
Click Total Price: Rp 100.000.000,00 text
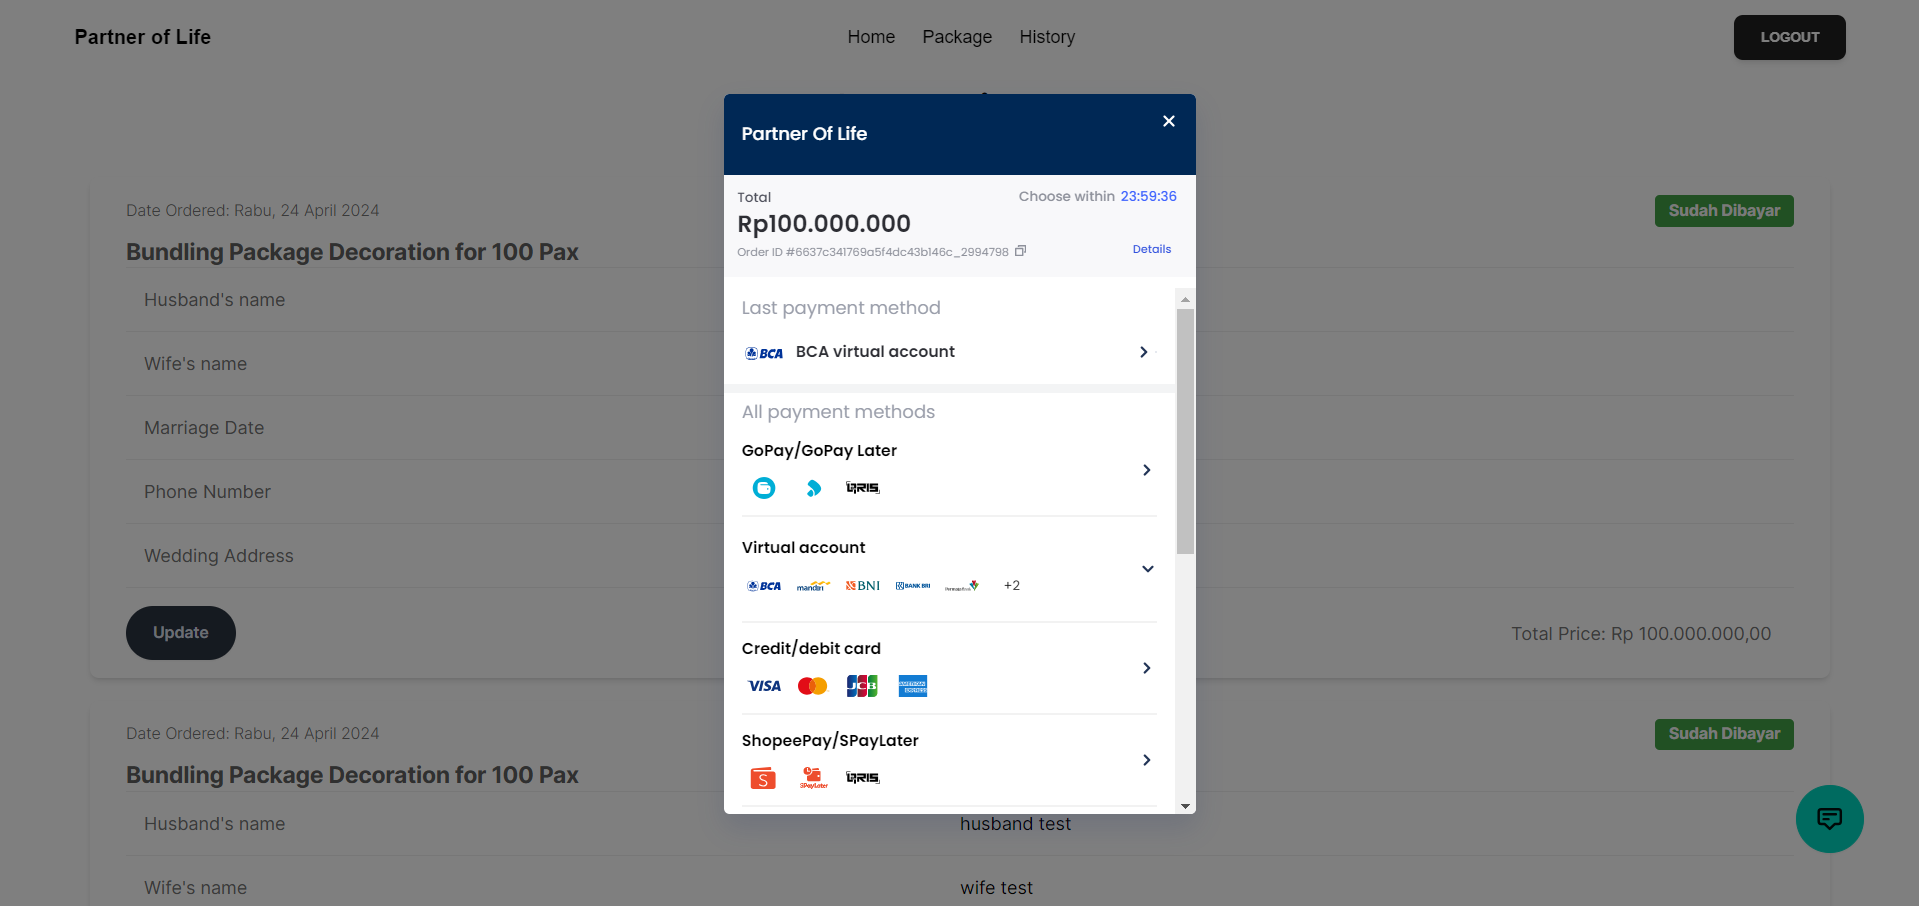click(1641, 634)
